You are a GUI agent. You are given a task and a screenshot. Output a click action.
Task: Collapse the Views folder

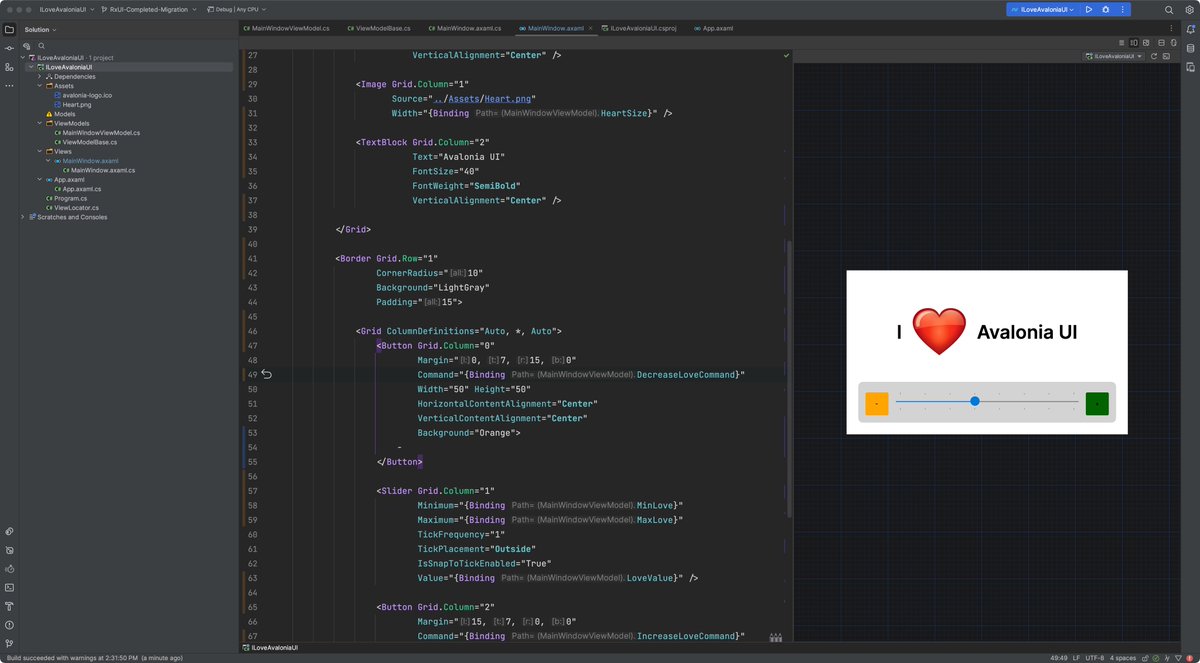click(39, 151)
